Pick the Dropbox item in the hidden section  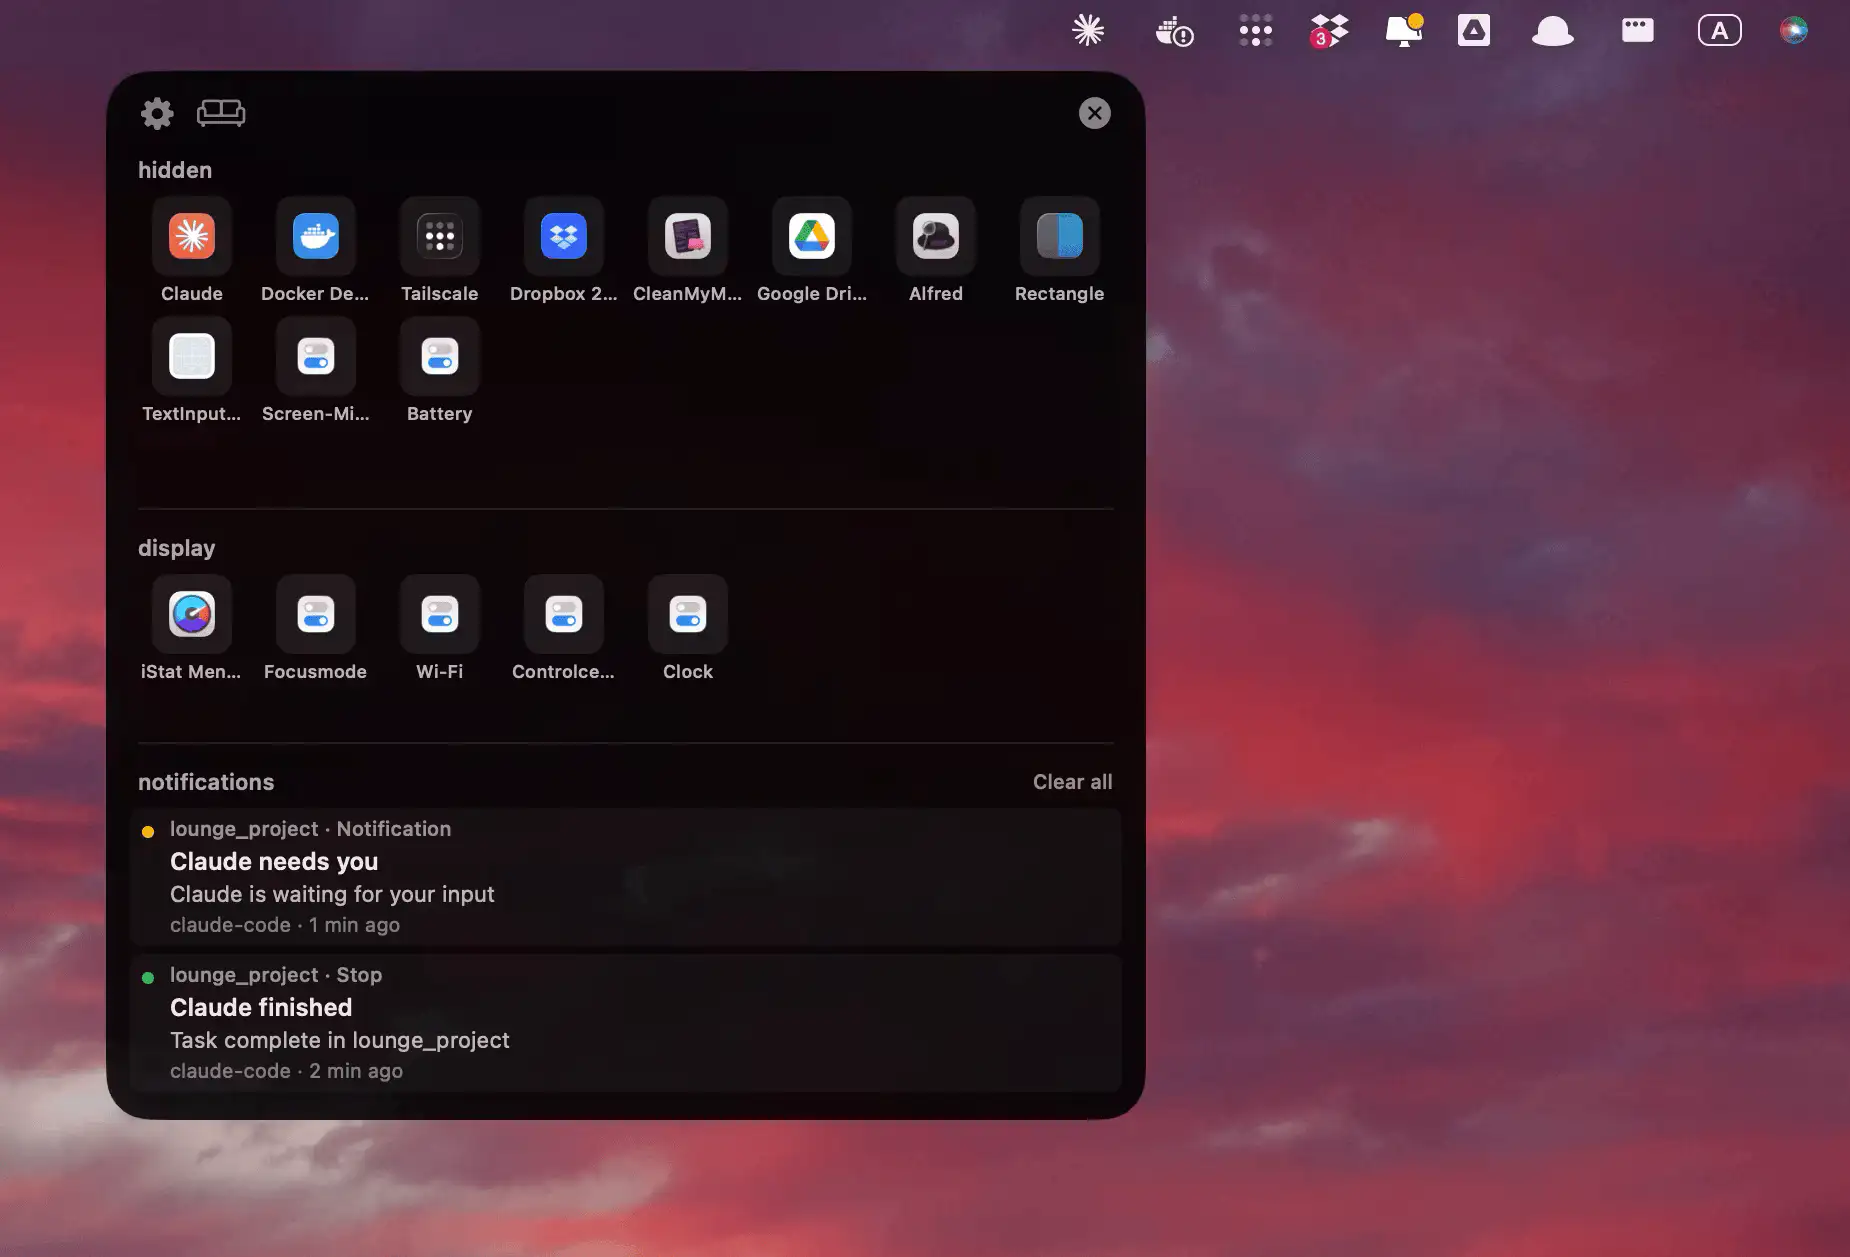pos(564,250)
